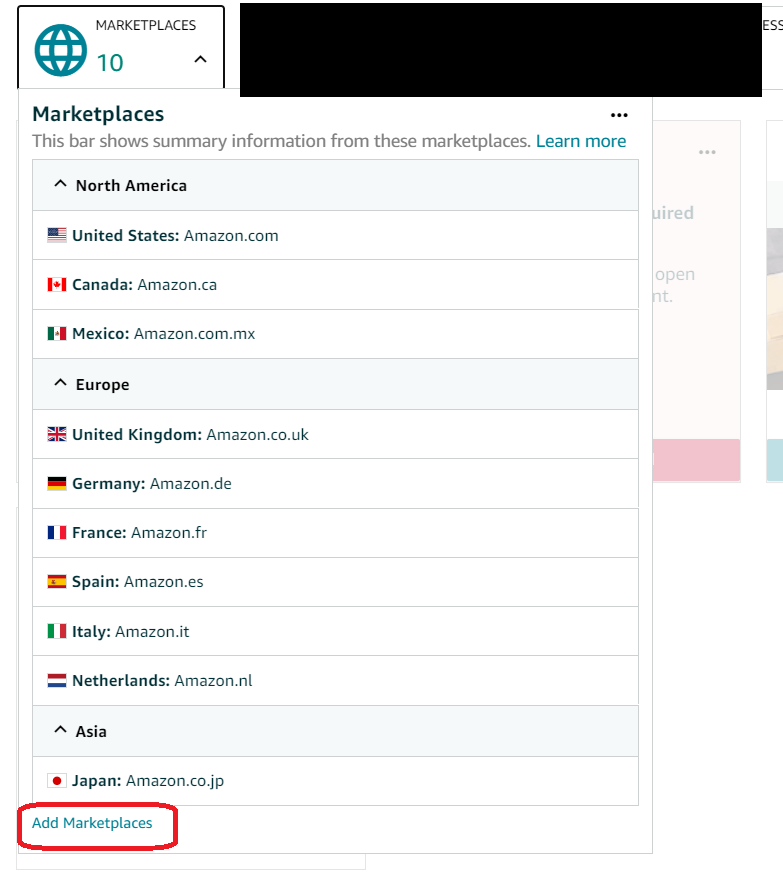The image size is (783, 891).
Task: Open the faded card's three-dot menu
Action: pos(707,152)
